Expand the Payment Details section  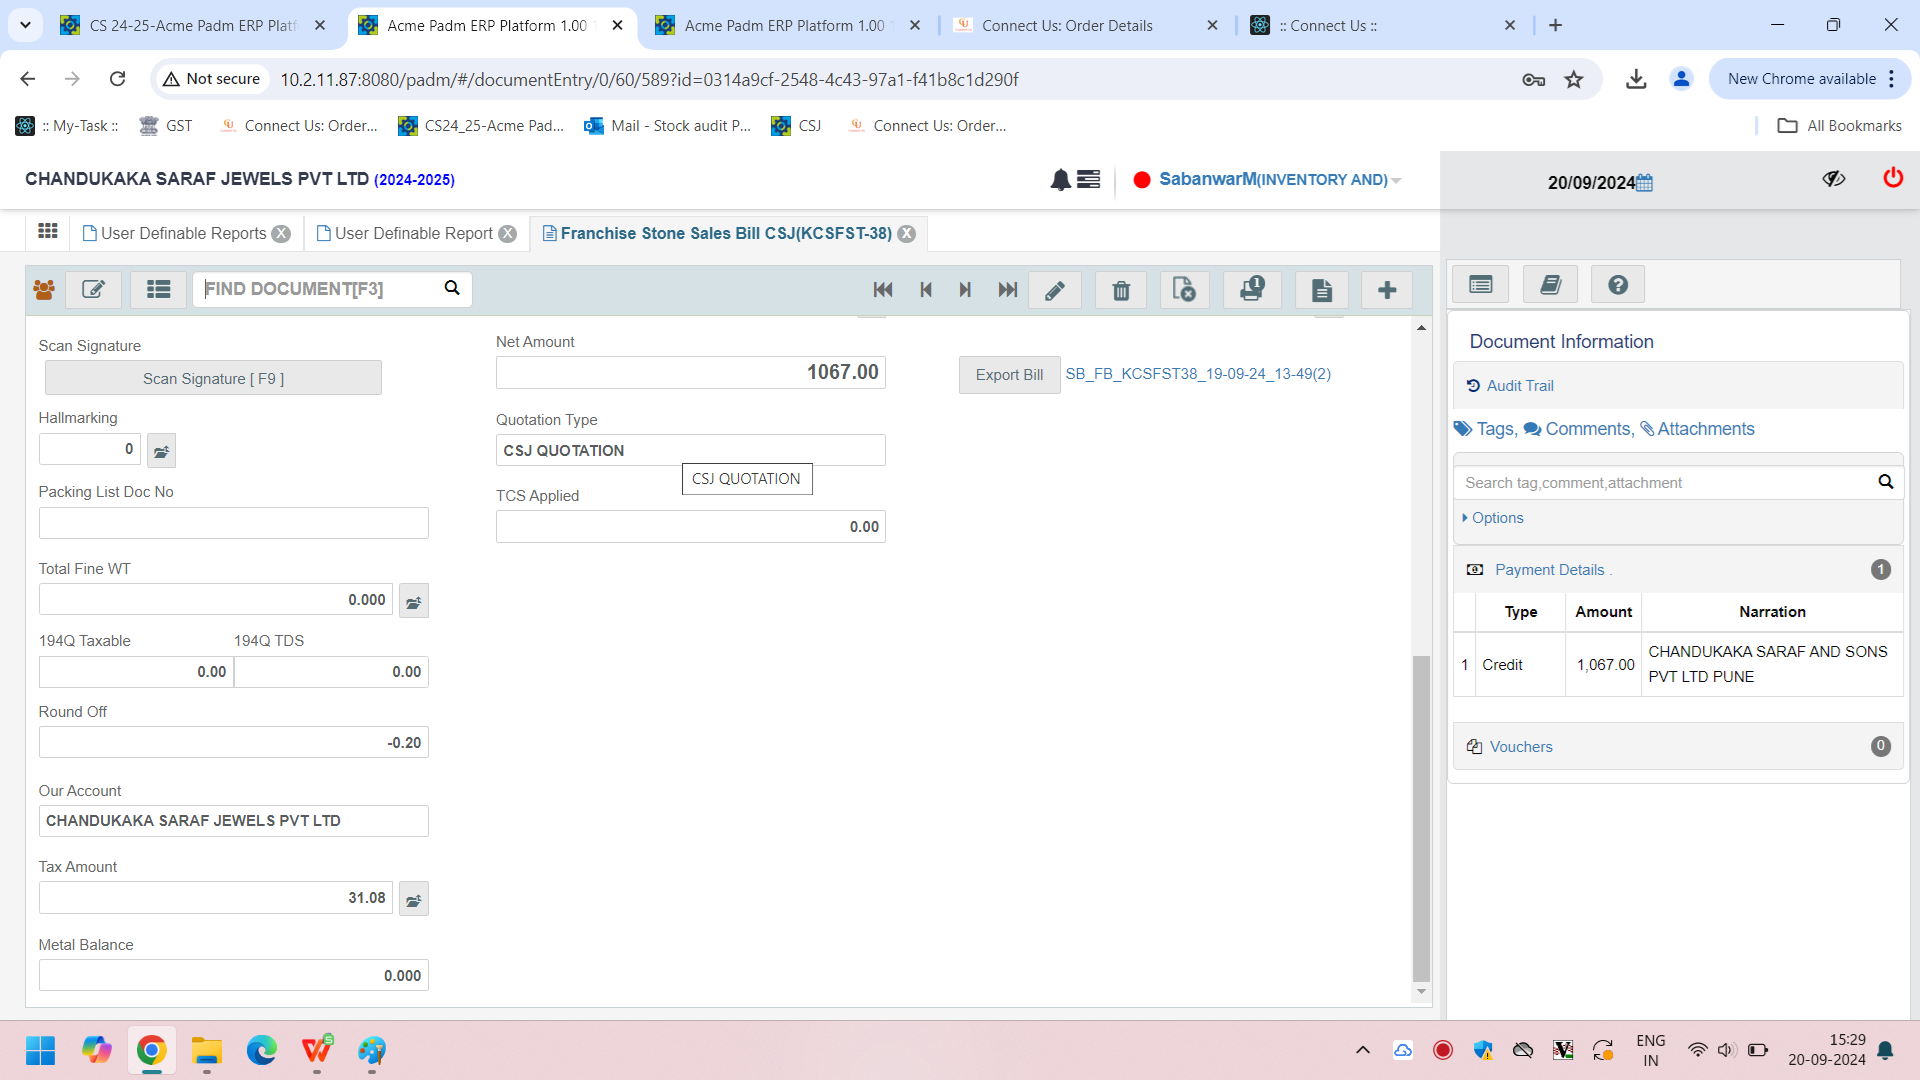click(1678, 570)
